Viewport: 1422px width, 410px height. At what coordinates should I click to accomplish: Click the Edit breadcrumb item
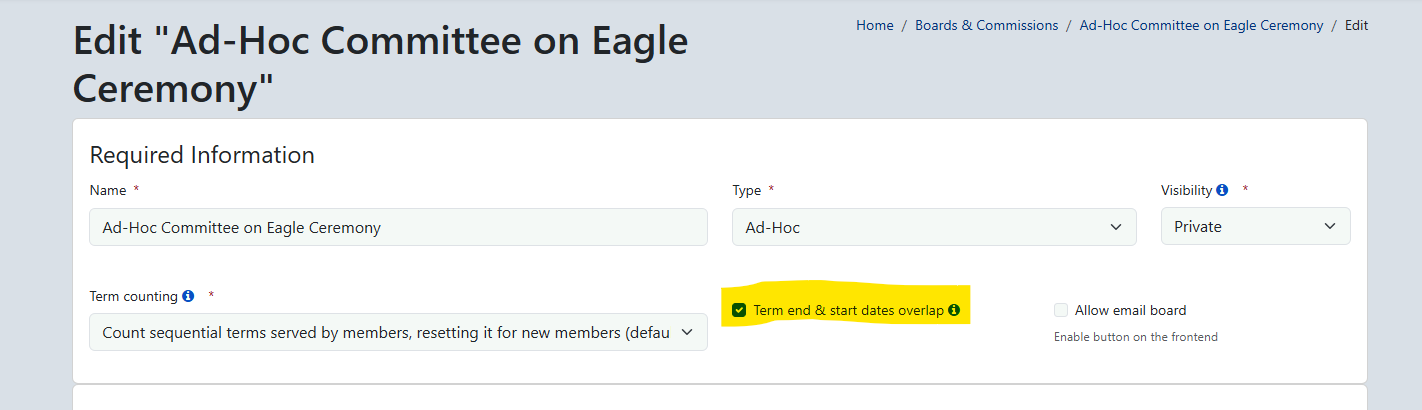(x=1356, y=25)
